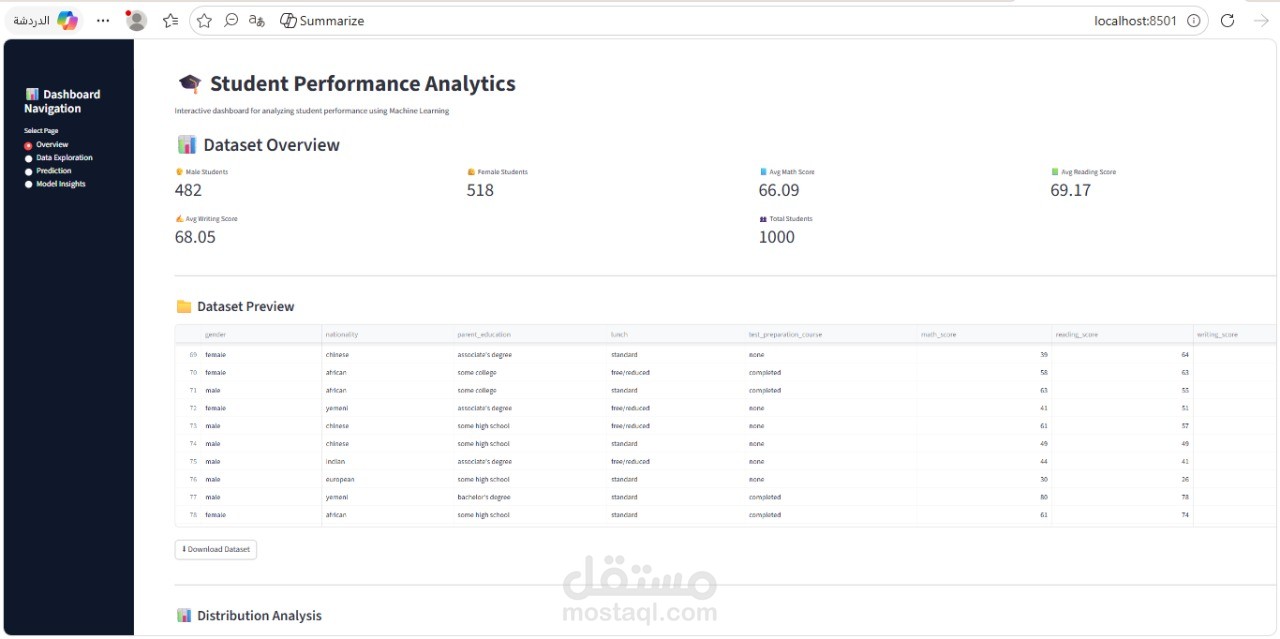Click the Summarize button in the address bar
1280x639 pixels.
tap(321, 20)
